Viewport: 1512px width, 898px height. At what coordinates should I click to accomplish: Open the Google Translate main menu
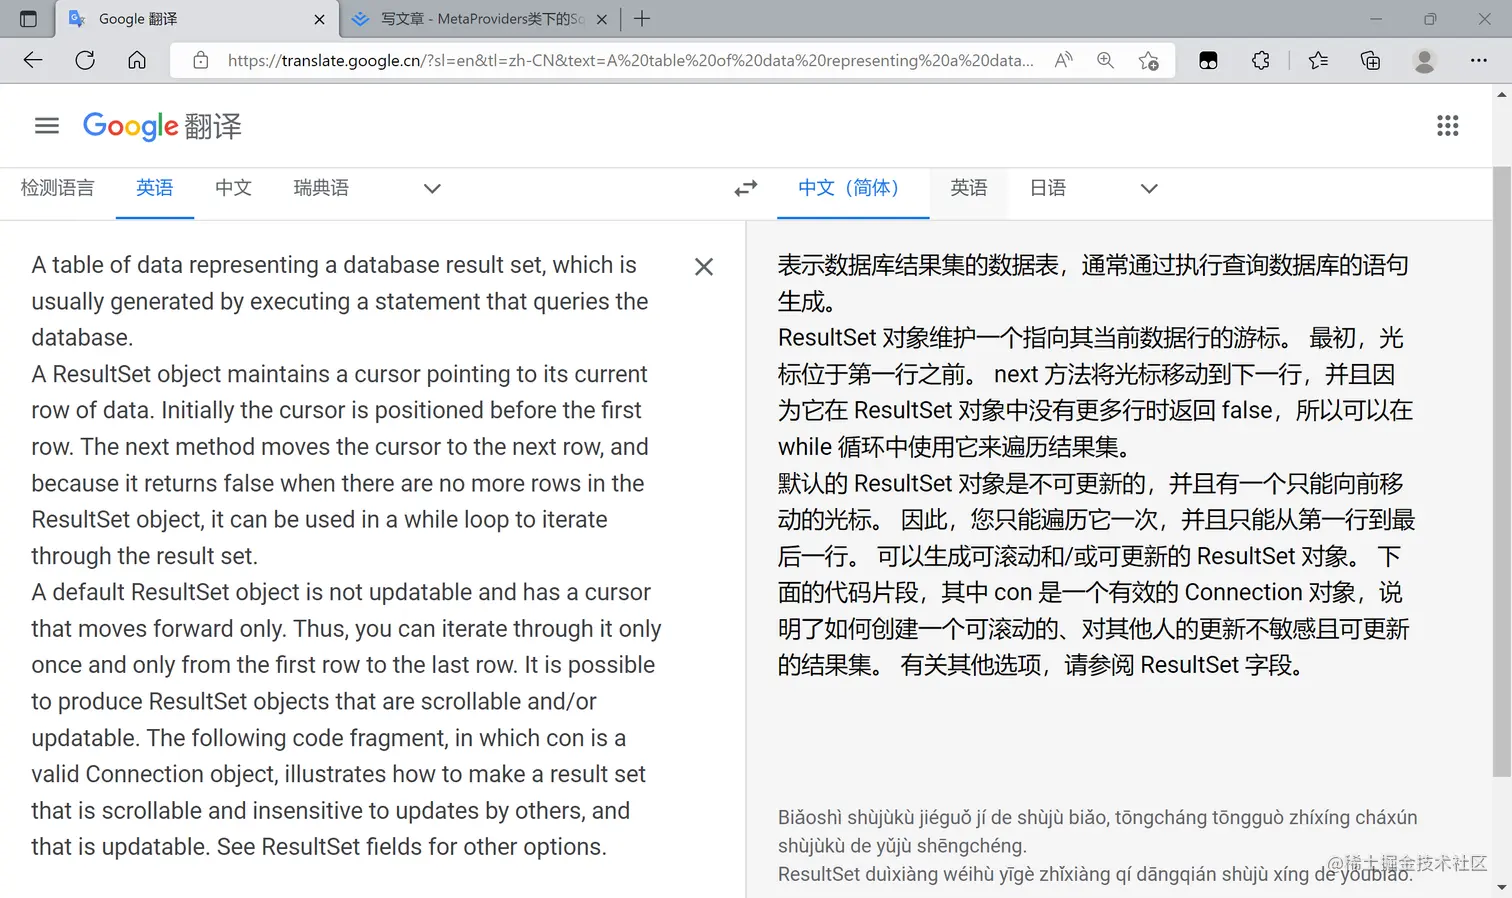(47, 125)
